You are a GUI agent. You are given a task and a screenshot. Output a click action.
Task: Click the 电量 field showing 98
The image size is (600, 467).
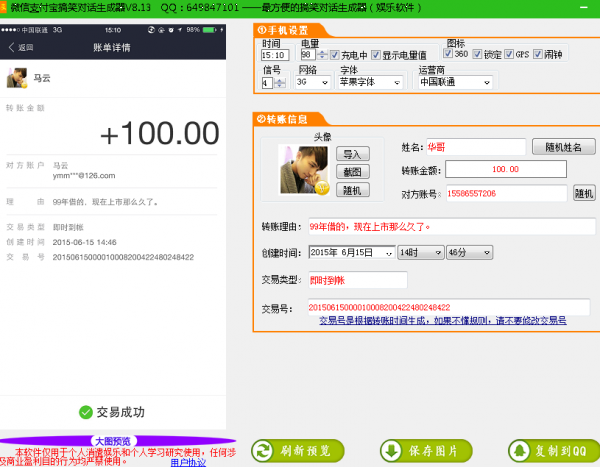tap(308, 55)
